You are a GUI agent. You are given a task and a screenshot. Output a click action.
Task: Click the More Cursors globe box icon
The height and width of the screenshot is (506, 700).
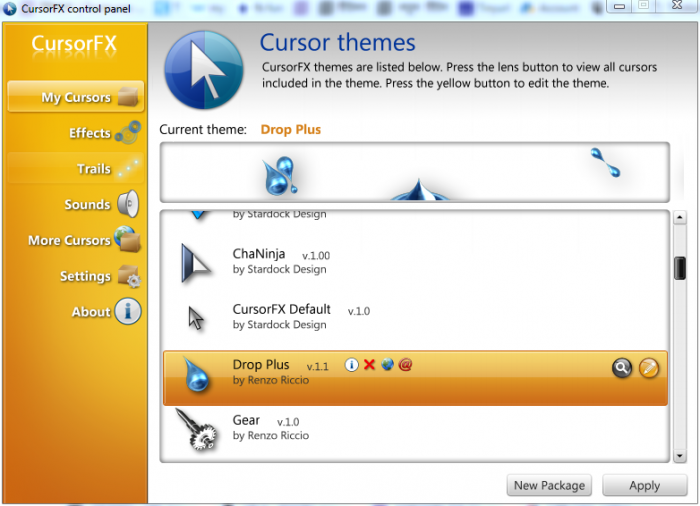coord(127,239)
